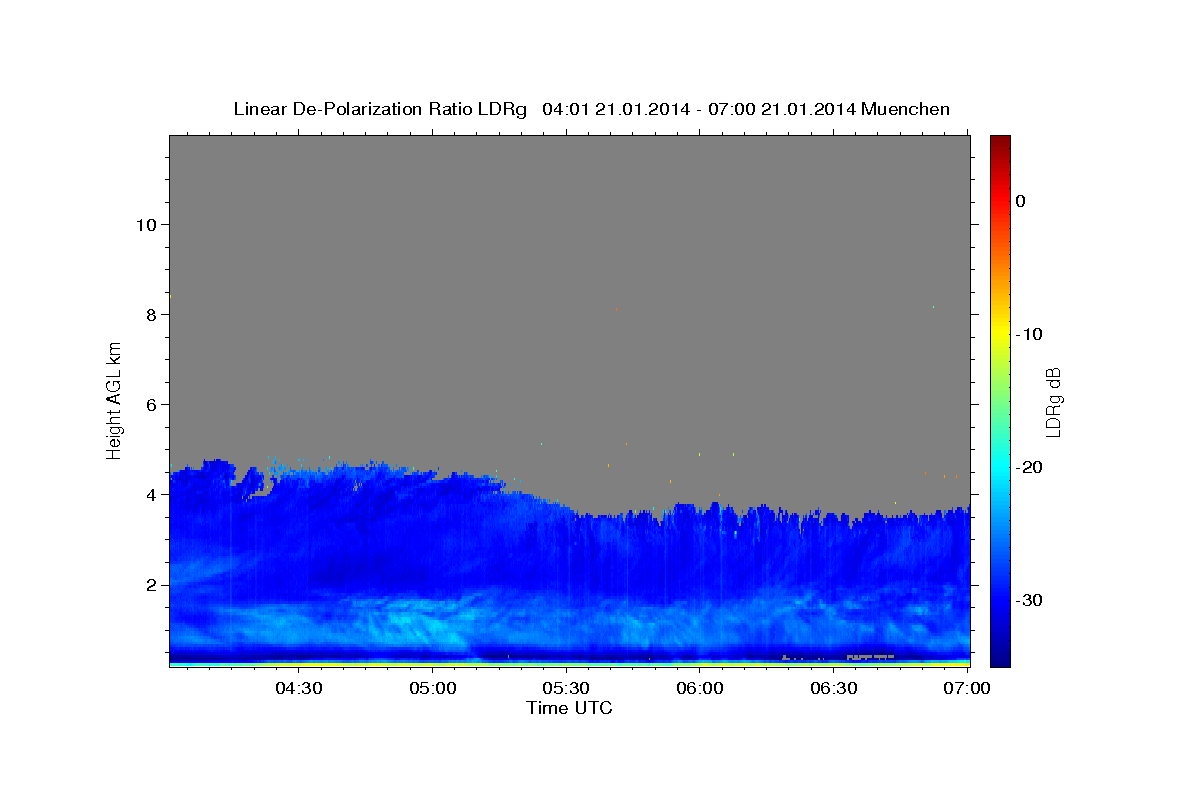The height and width of the screenshot is (800, 1200).
Task: Click the LDRg dB colorbar label
Action: pyautogui.click(x=1053, y=402)
